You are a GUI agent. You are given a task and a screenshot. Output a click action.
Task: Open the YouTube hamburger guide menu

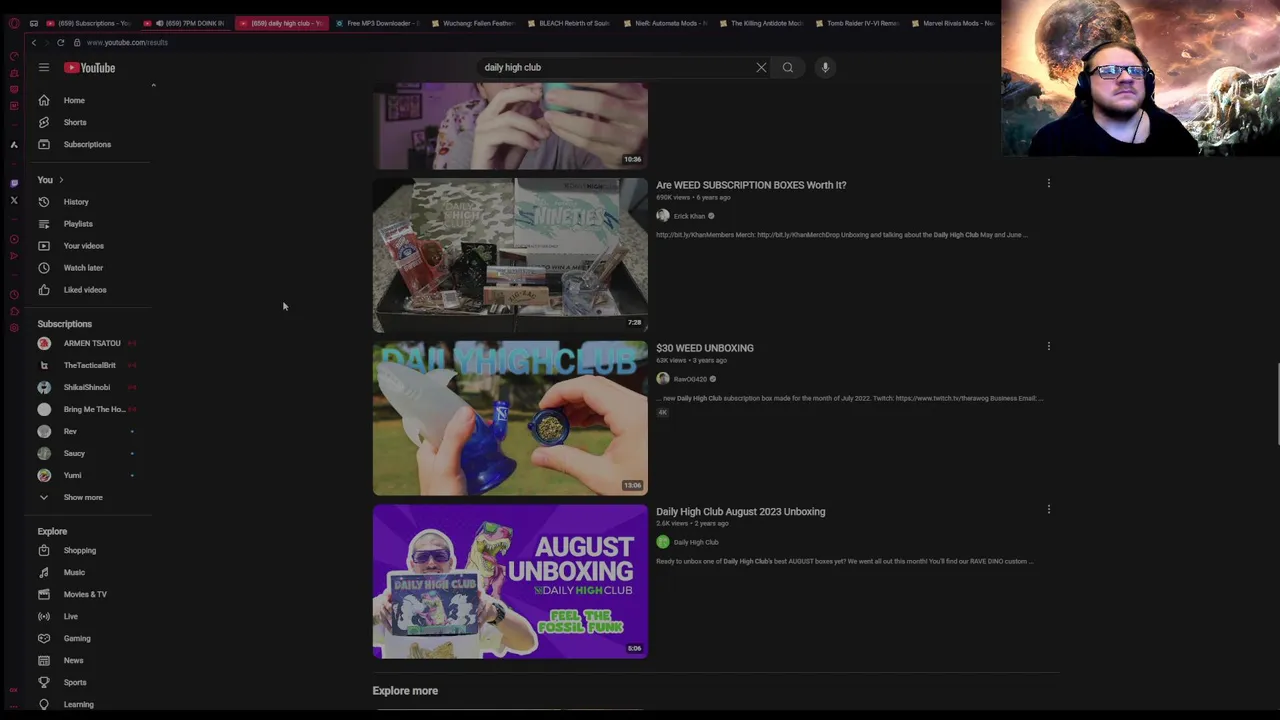click(44, 67)
